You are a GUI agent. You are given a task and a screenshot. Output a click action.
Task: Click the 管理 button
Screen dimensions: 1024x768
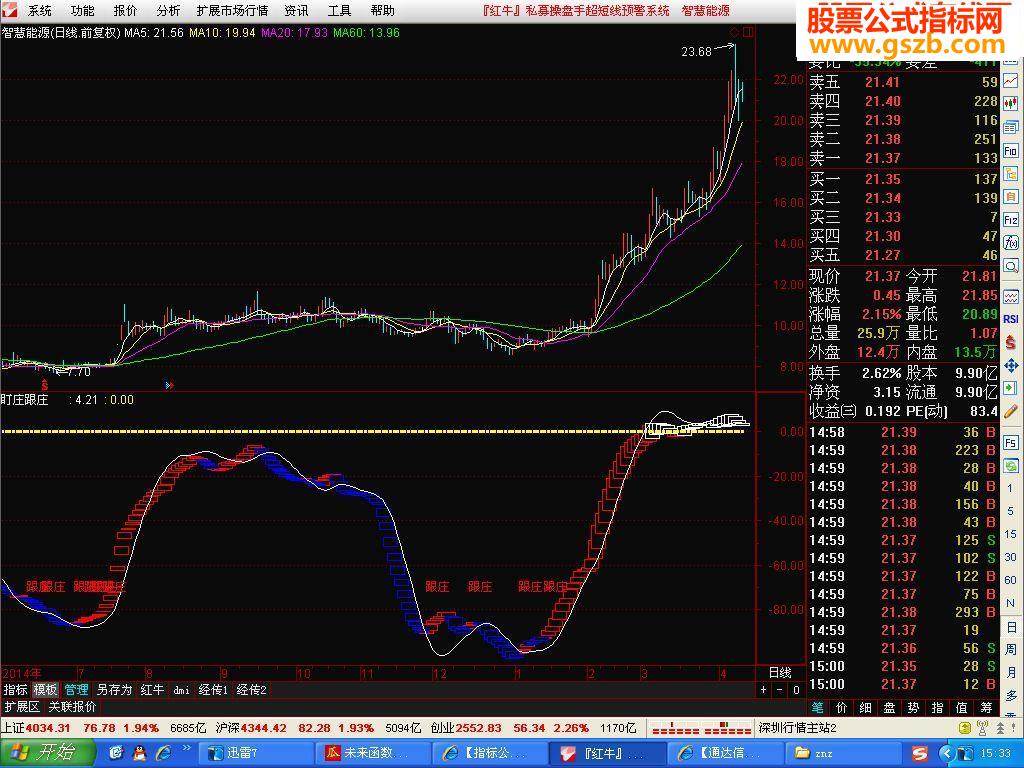[x=76, y=690]
